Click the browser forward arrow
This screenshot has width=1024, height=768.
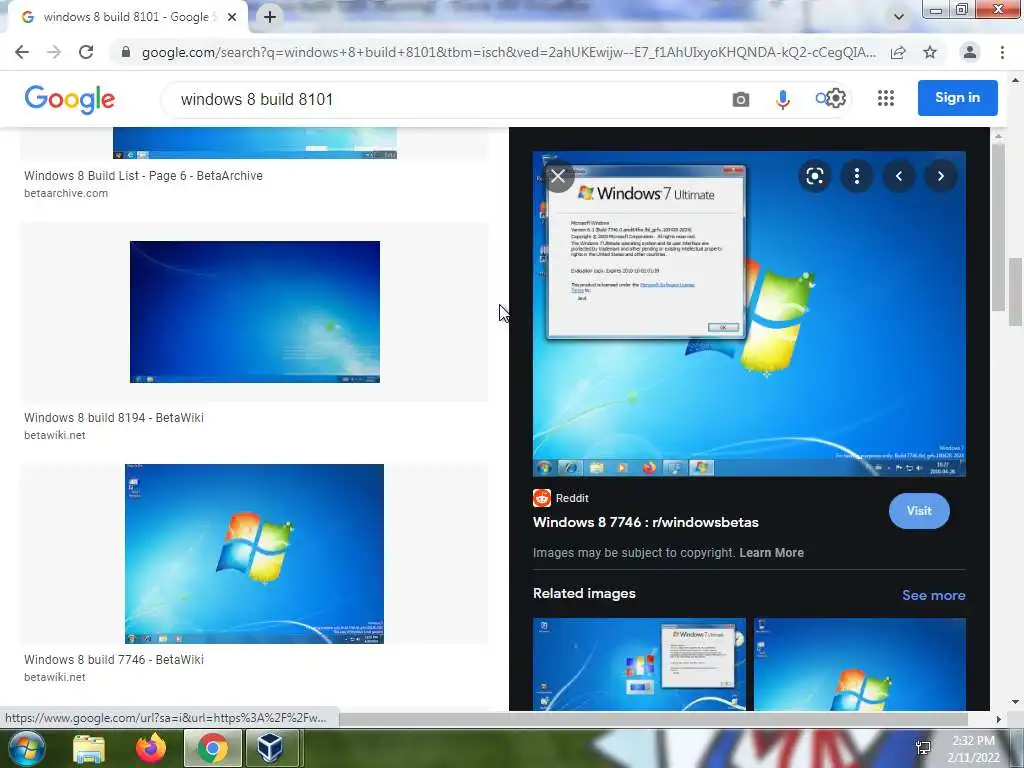(x=54, y=52)
